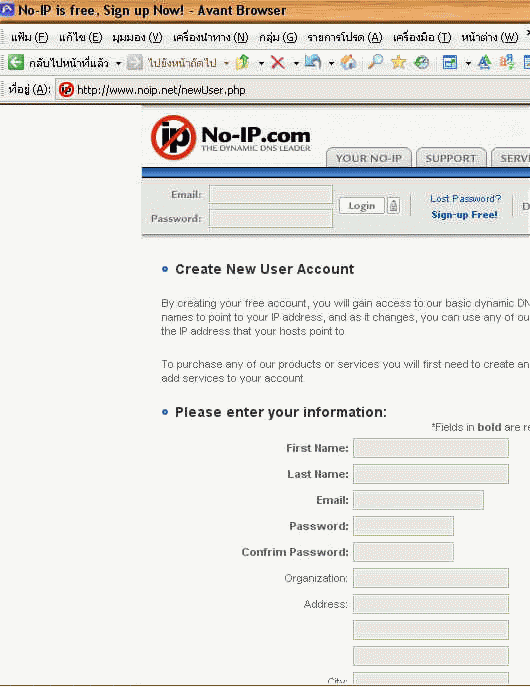The image size is (530, 687).
Task: Click the globe history icon
Action: 422,63
